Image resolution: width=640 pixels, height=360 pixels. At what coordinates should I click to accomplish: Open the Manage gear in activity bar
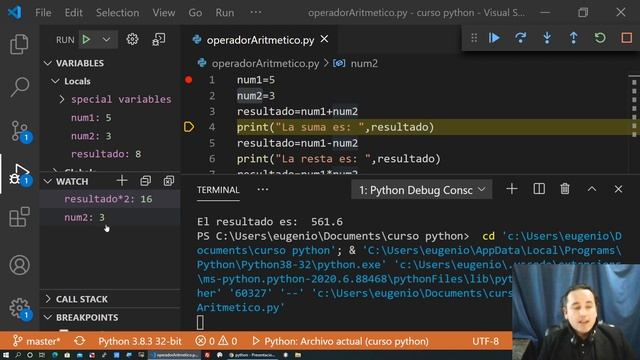[x=19, y=308]
